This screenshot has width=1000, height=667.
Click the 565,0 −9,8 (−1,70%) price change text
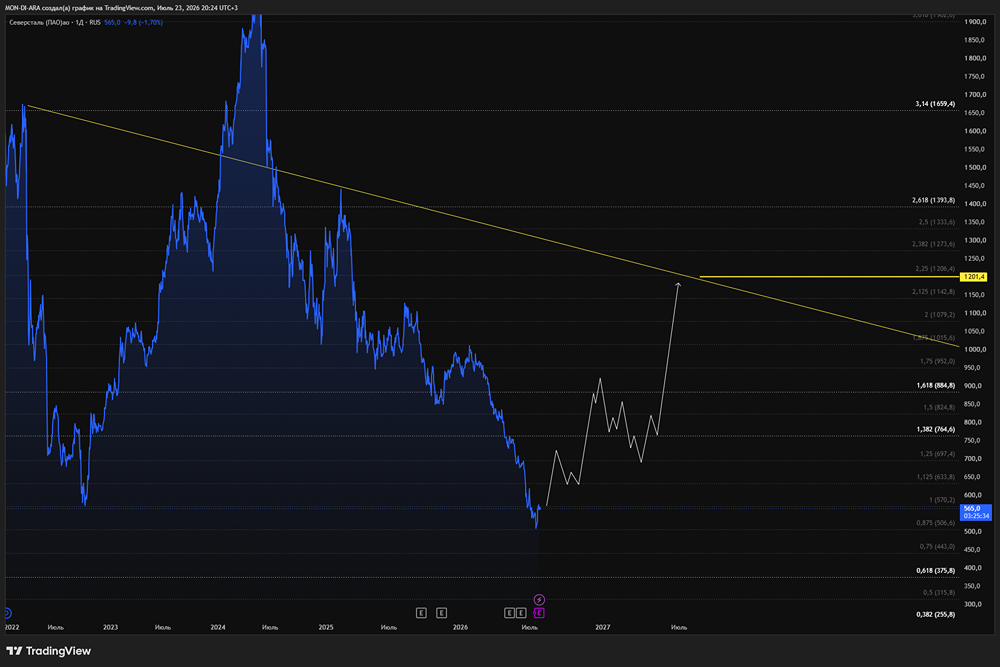tap(133, 22)
